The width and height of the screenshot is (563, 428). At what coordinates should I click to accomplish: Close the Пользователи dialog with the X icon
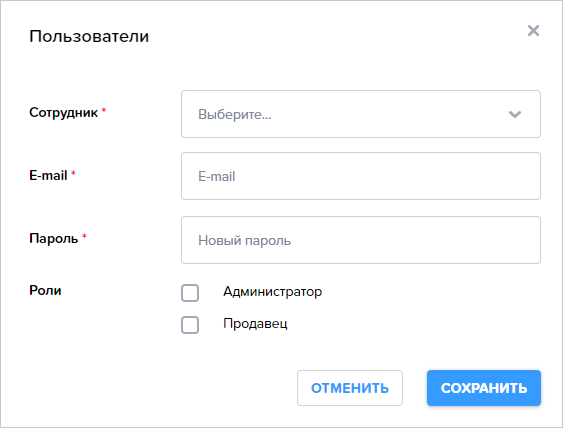point(533,31)
